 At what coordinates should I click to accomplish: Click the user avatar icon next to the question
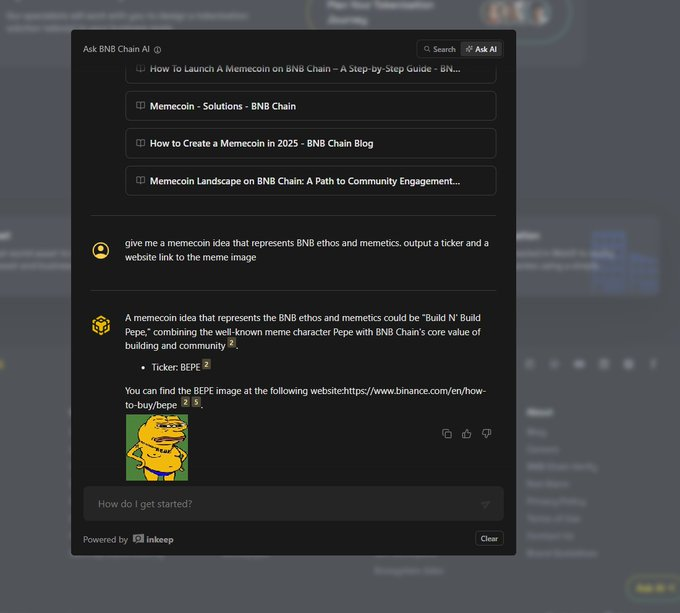101,251
